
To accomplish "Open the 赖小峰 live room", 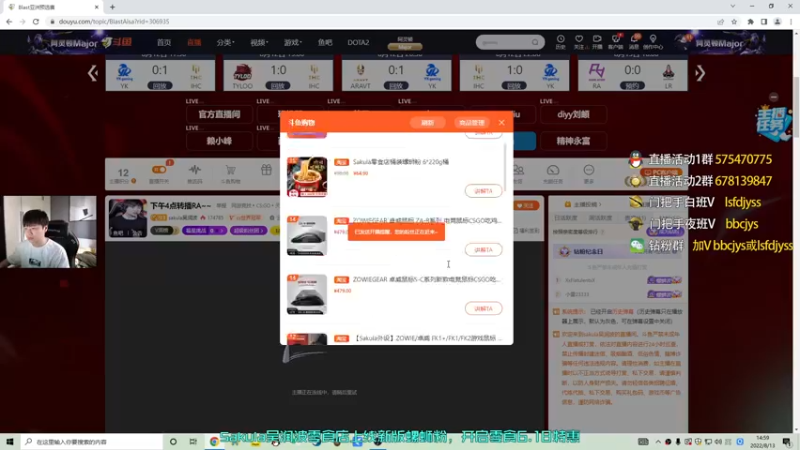I will point(219,141).
